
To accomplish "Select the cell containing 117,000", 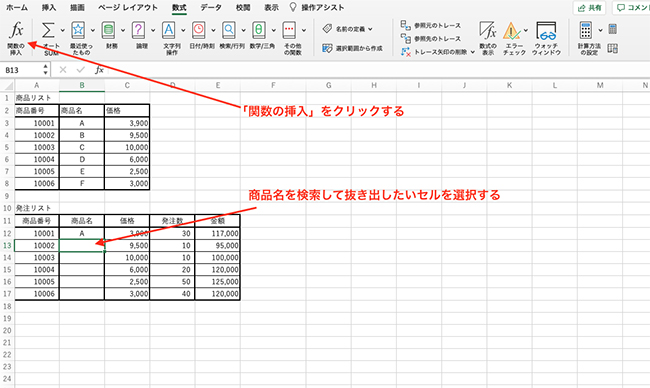I will point(218,233).
